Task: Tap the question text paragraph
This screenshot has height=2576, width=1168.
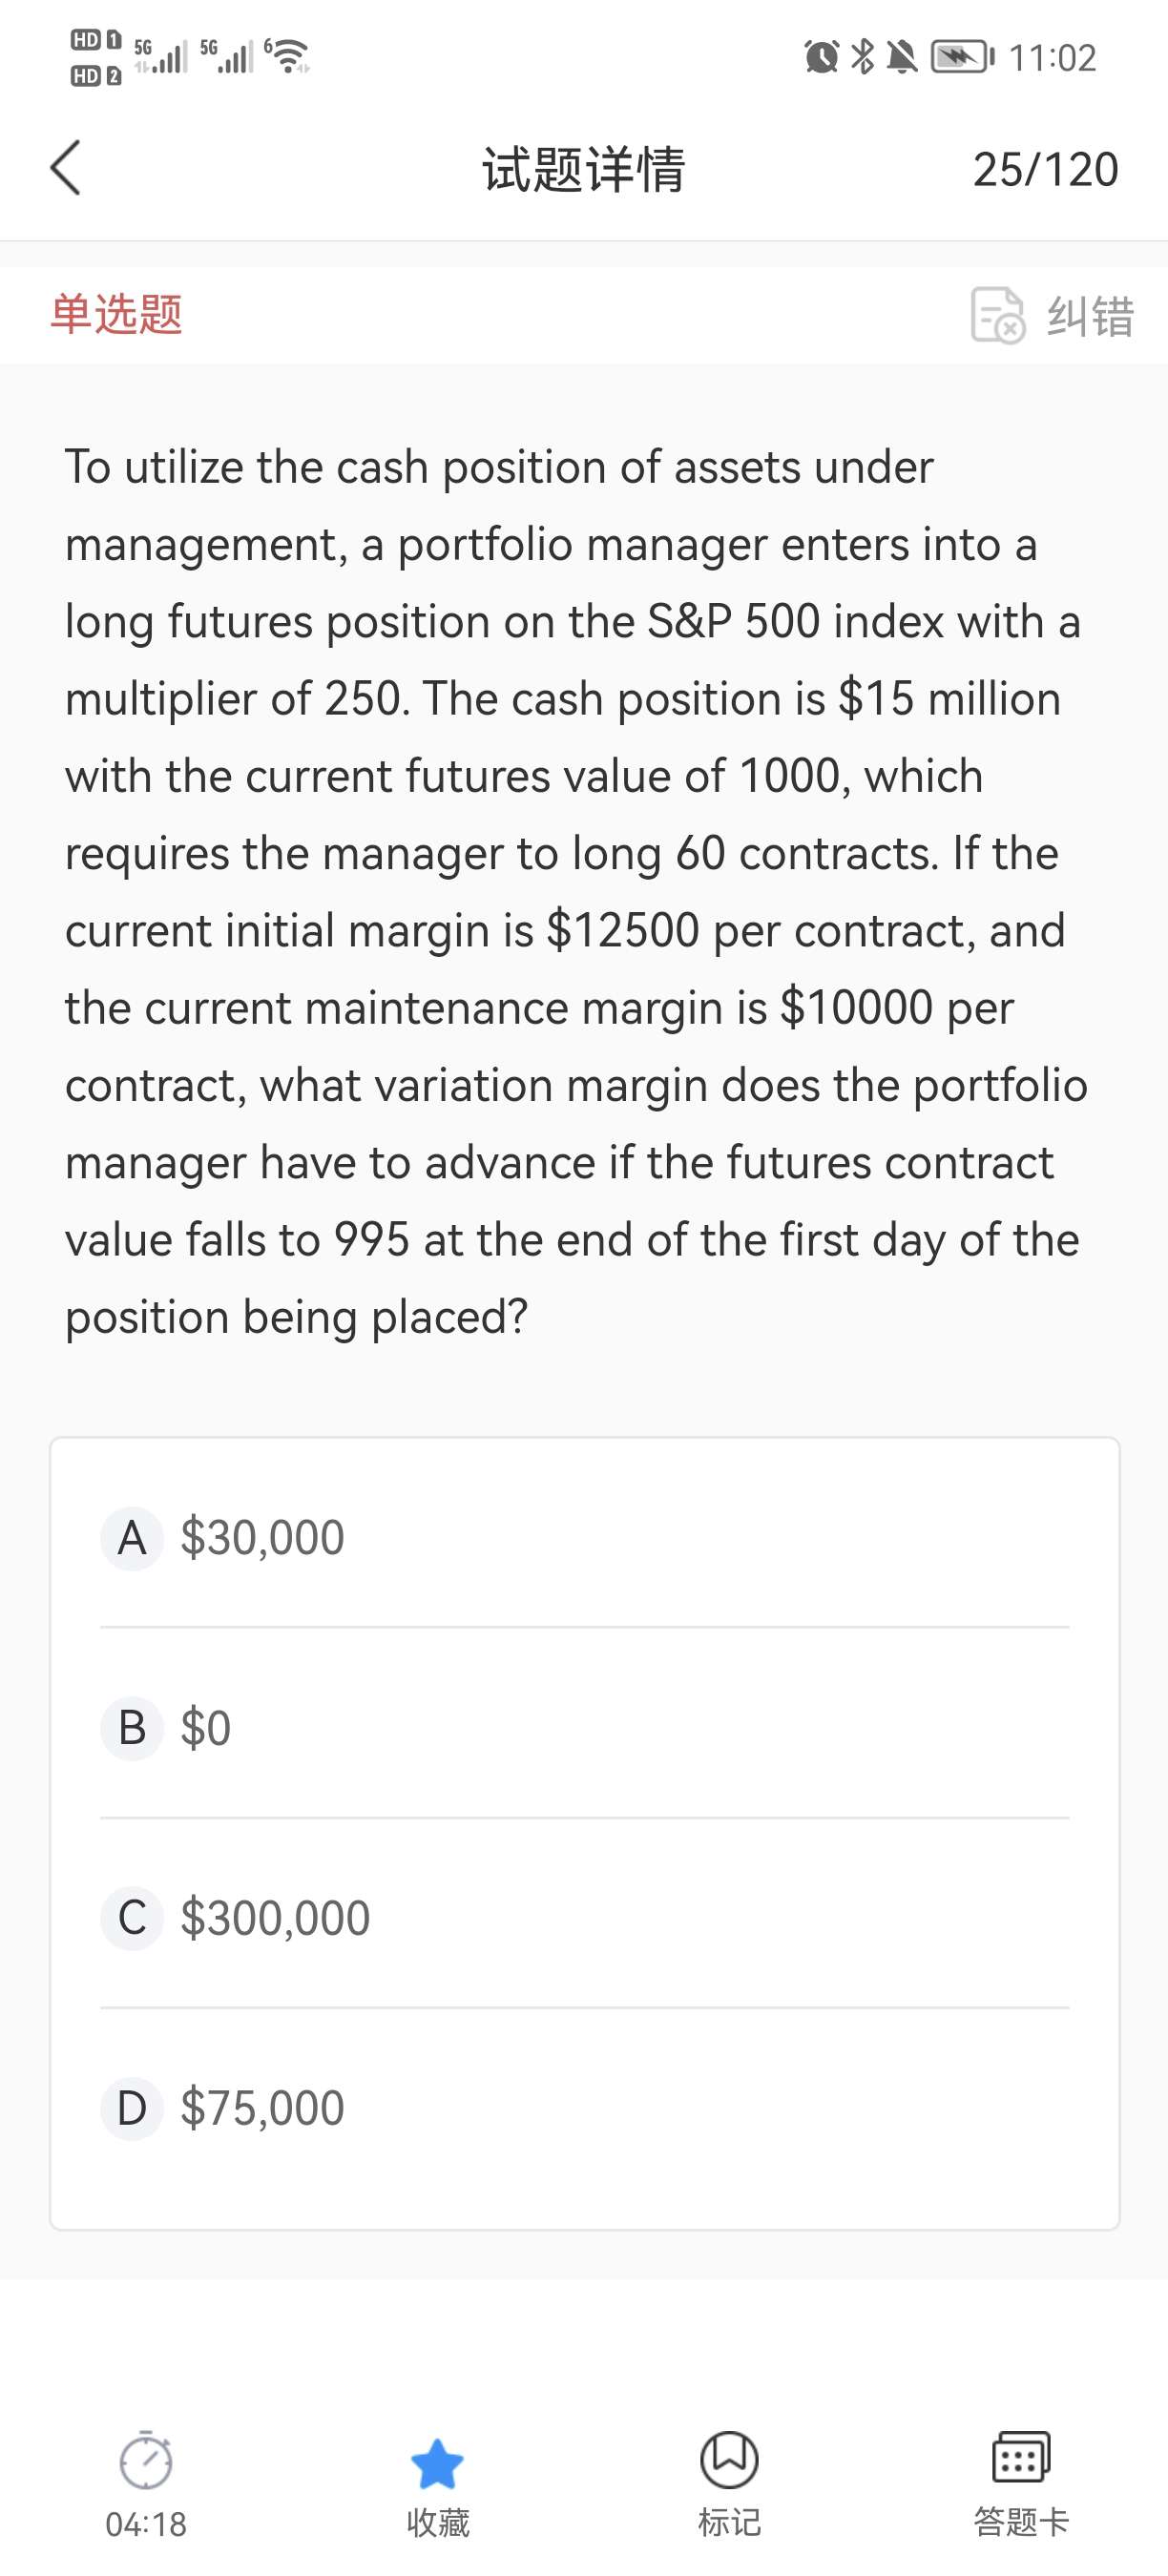Action: click(x=575, y=891)
